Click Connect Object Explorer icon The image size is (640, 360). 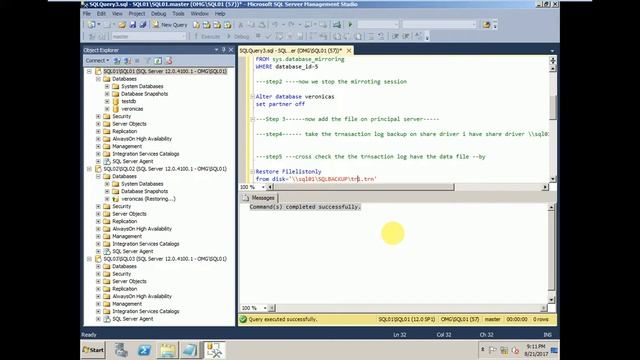[117, 61]
